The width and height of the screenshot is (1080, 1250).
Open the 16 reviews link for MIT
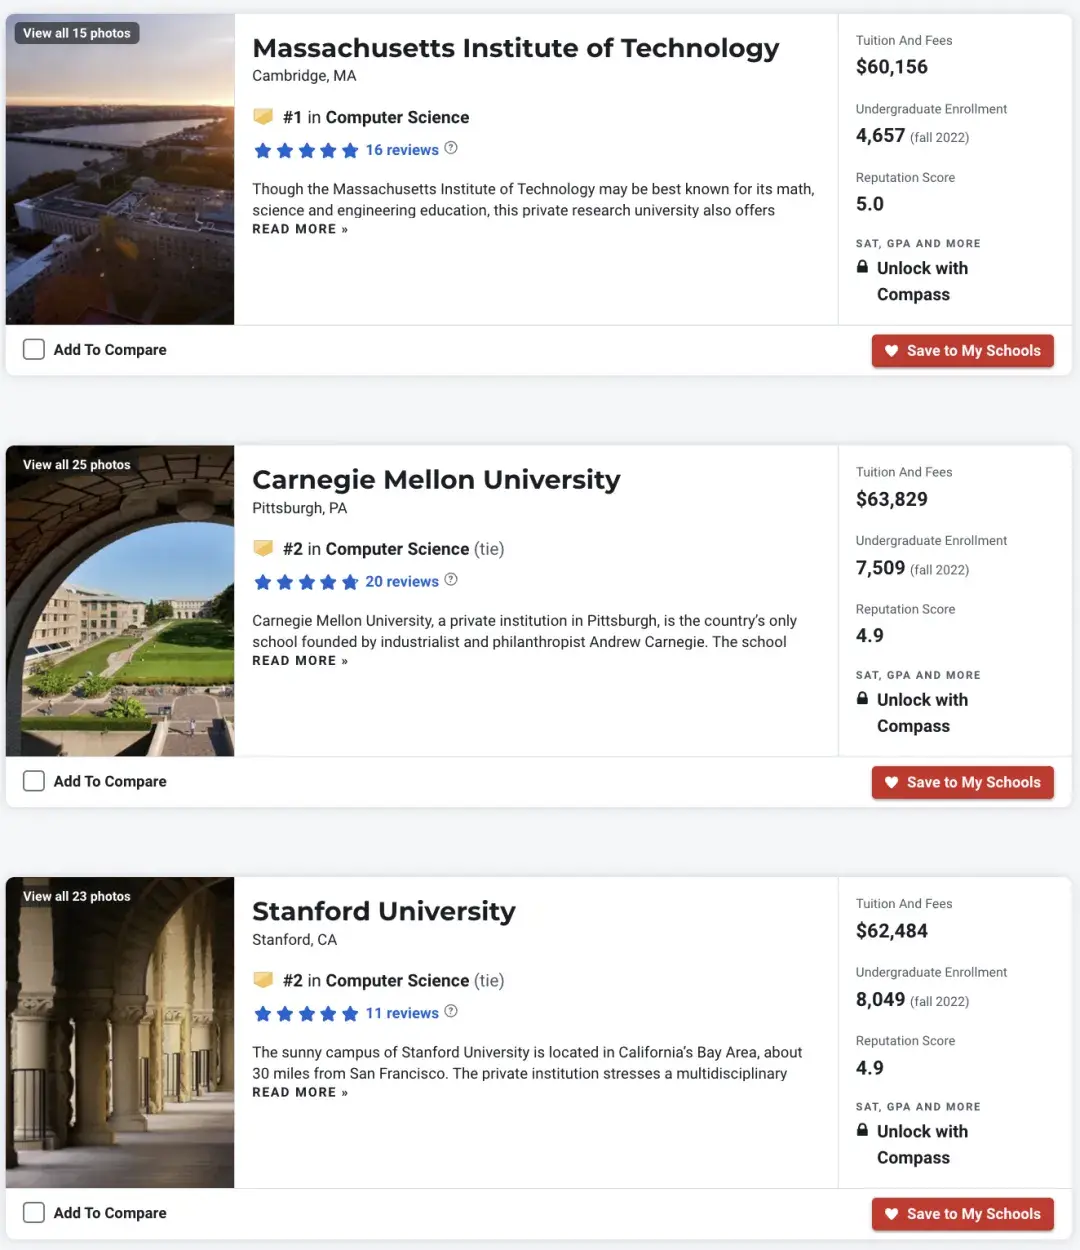[x=402, y=149]
